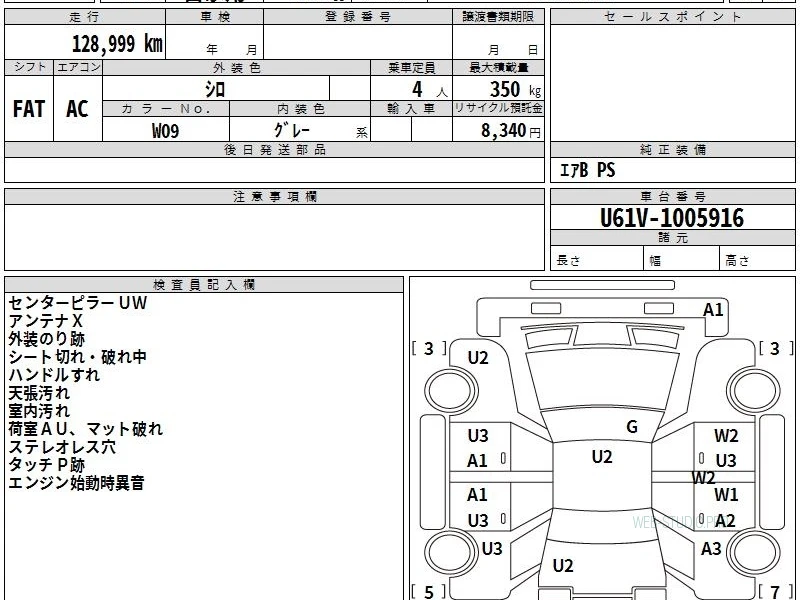Click inspector note ステレオレス穴

[x=62, y=446]
